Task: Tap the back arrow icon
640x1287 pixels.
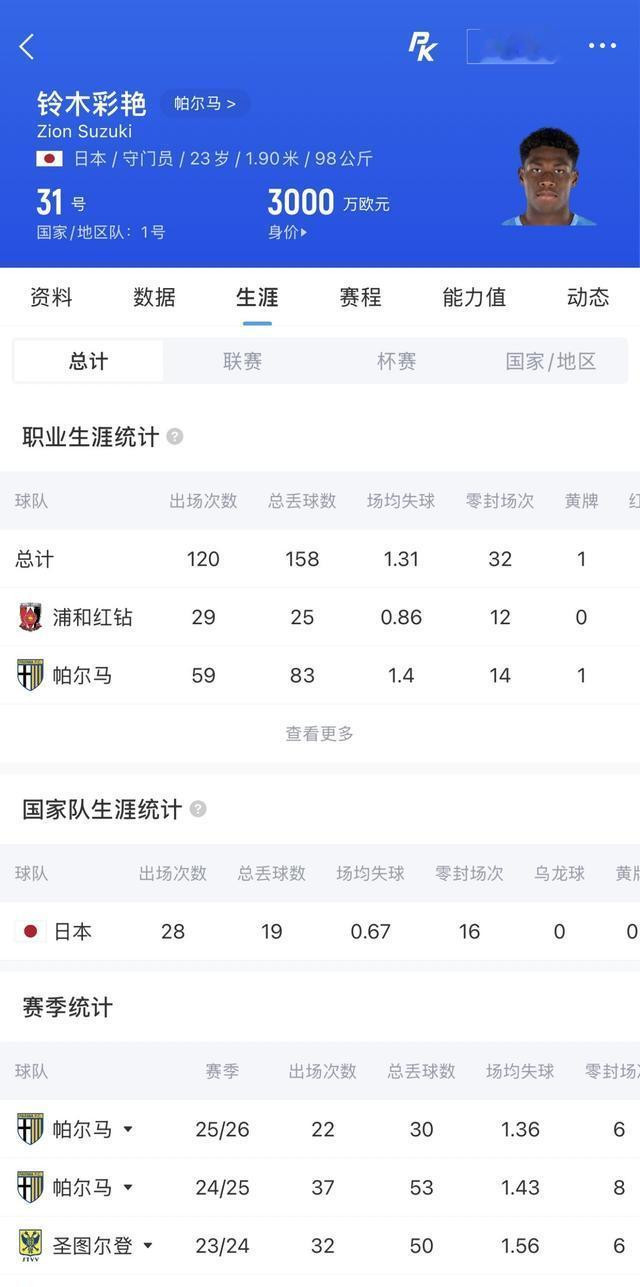Action: (27, 46)
